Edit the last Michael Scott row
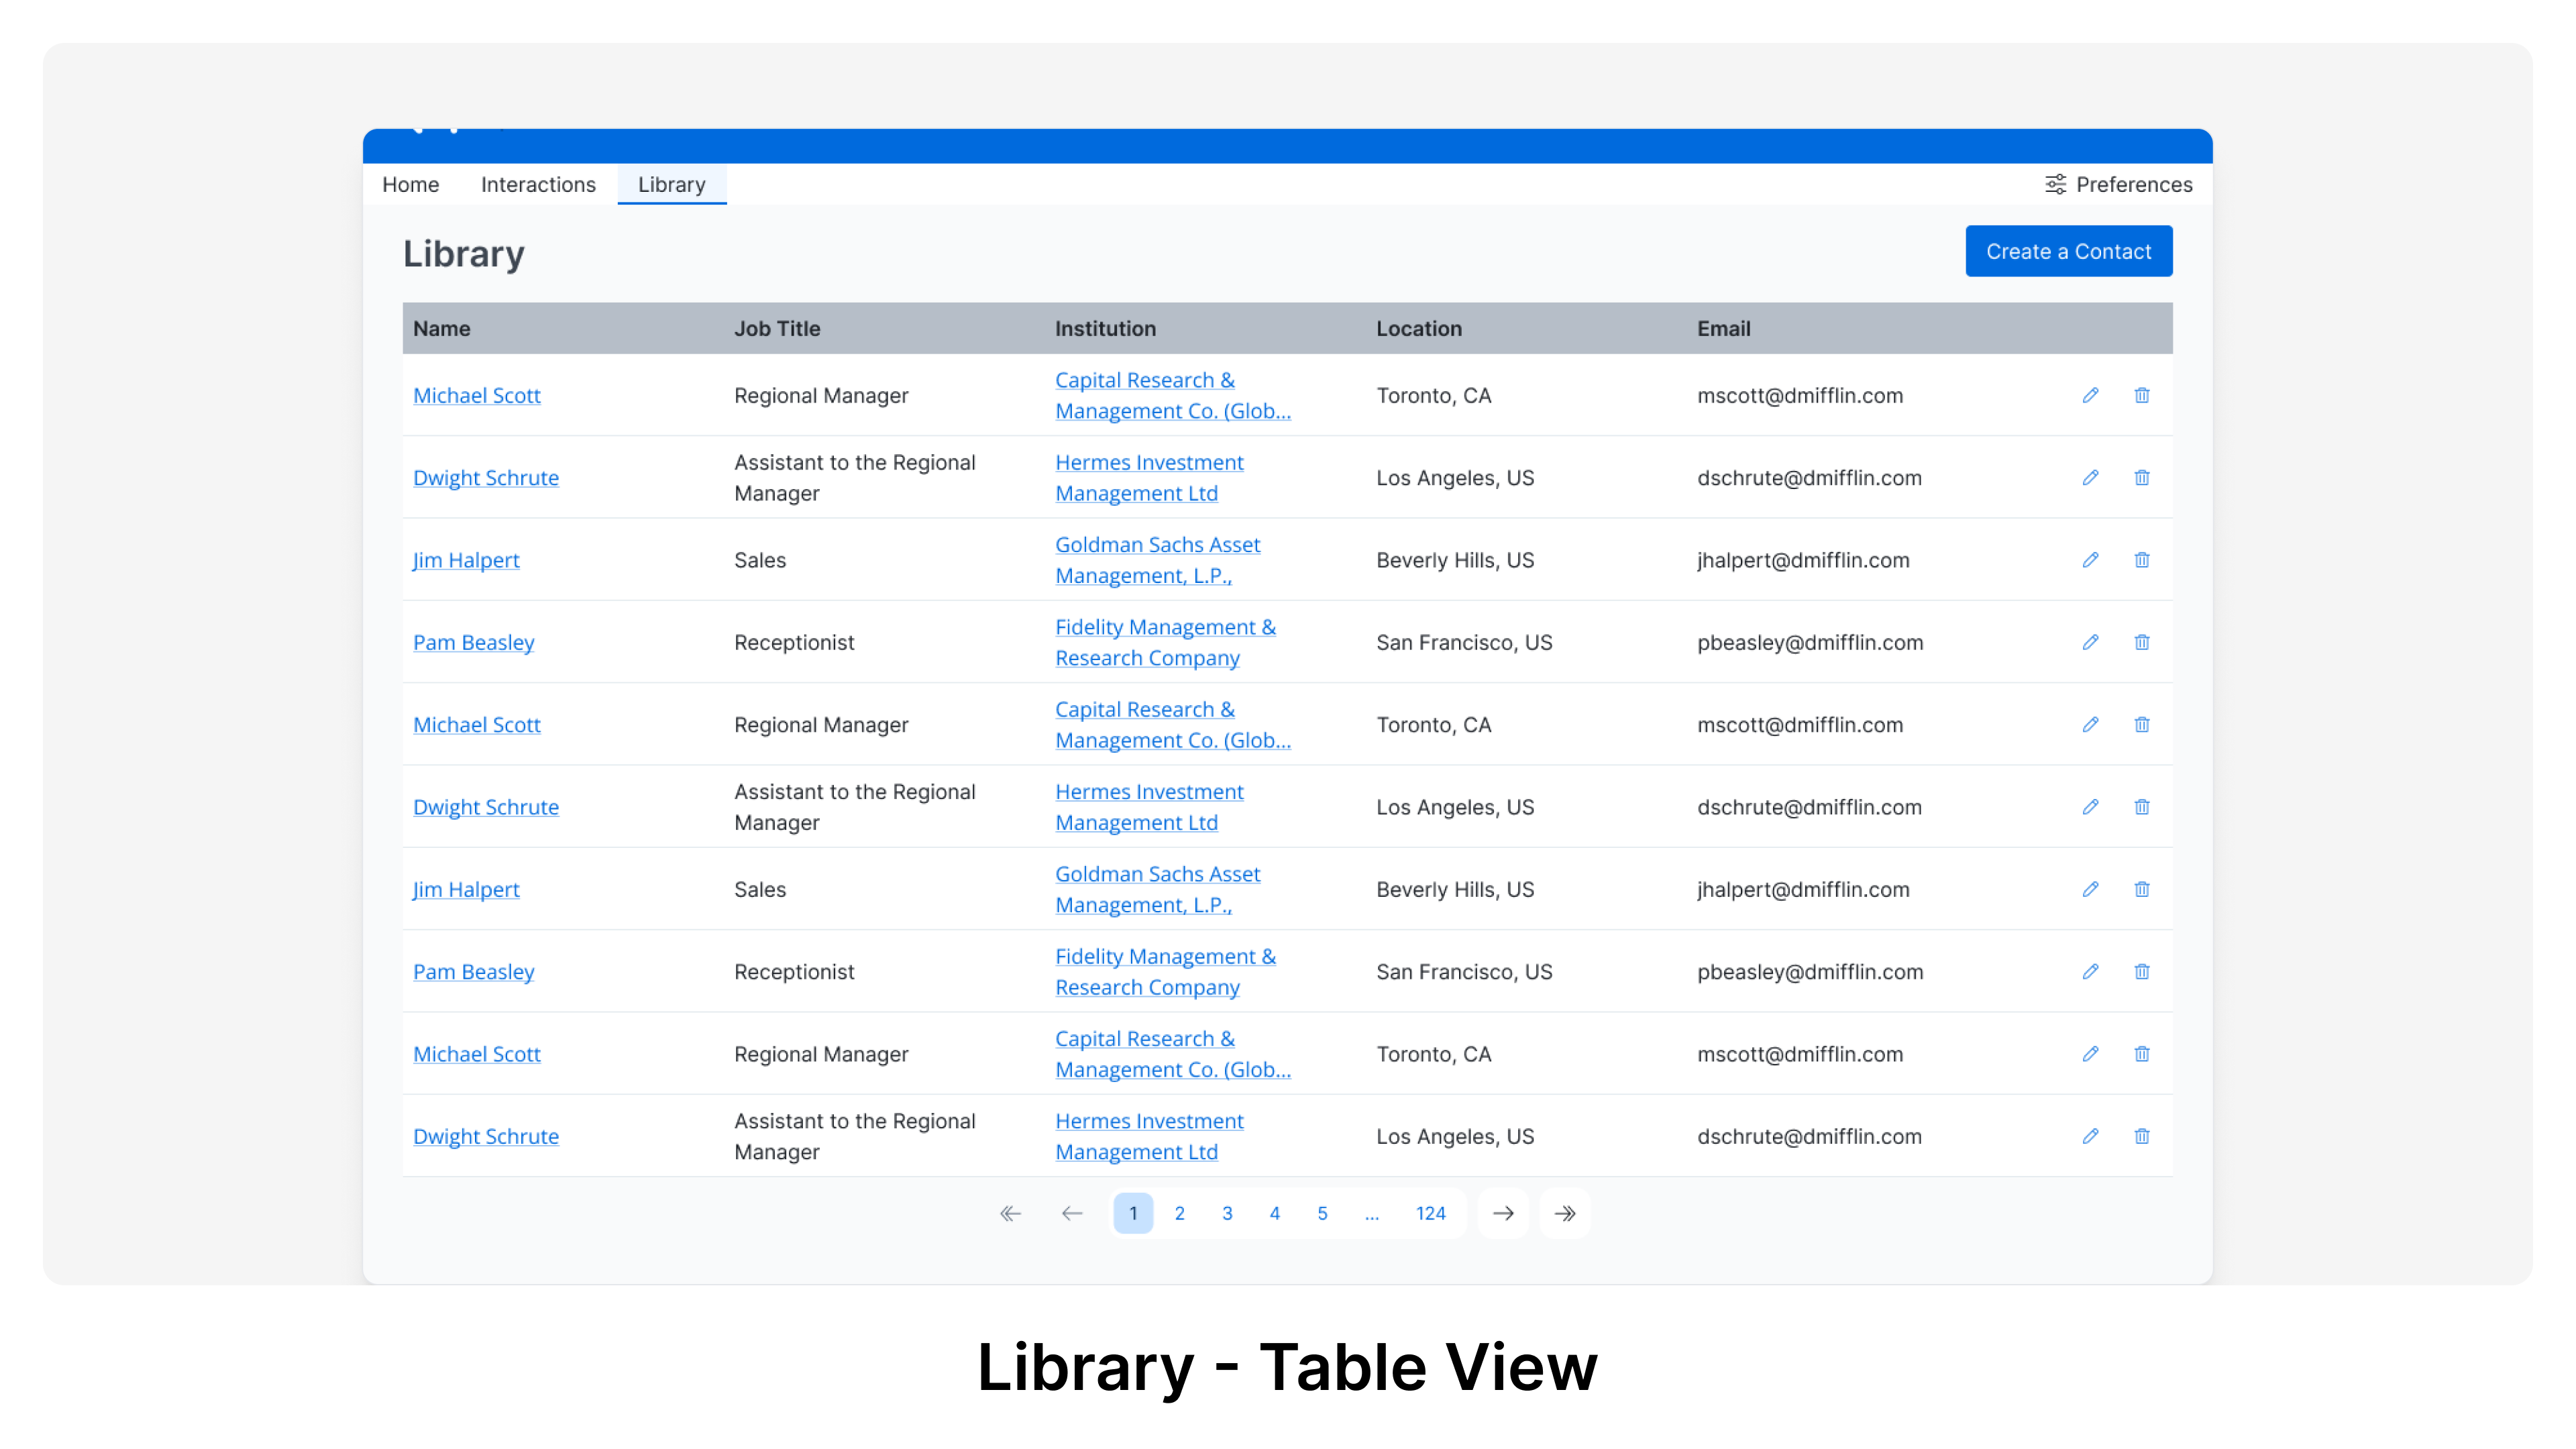Viewport: 2576px width, 1449px height. coord(2090,1053)
